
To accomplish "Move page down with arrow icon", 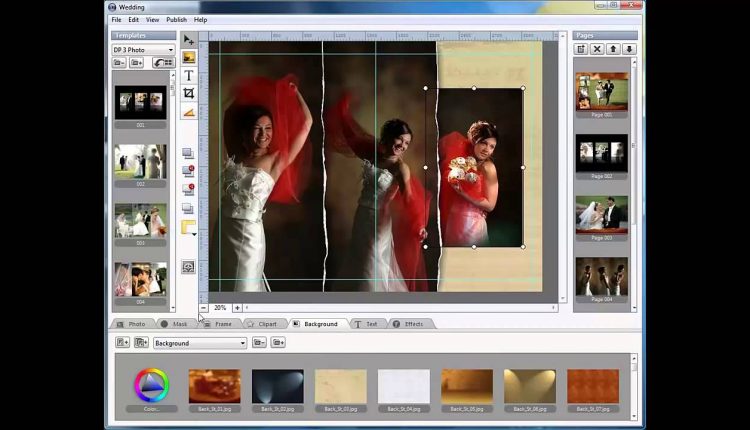I will pos(629,49).
